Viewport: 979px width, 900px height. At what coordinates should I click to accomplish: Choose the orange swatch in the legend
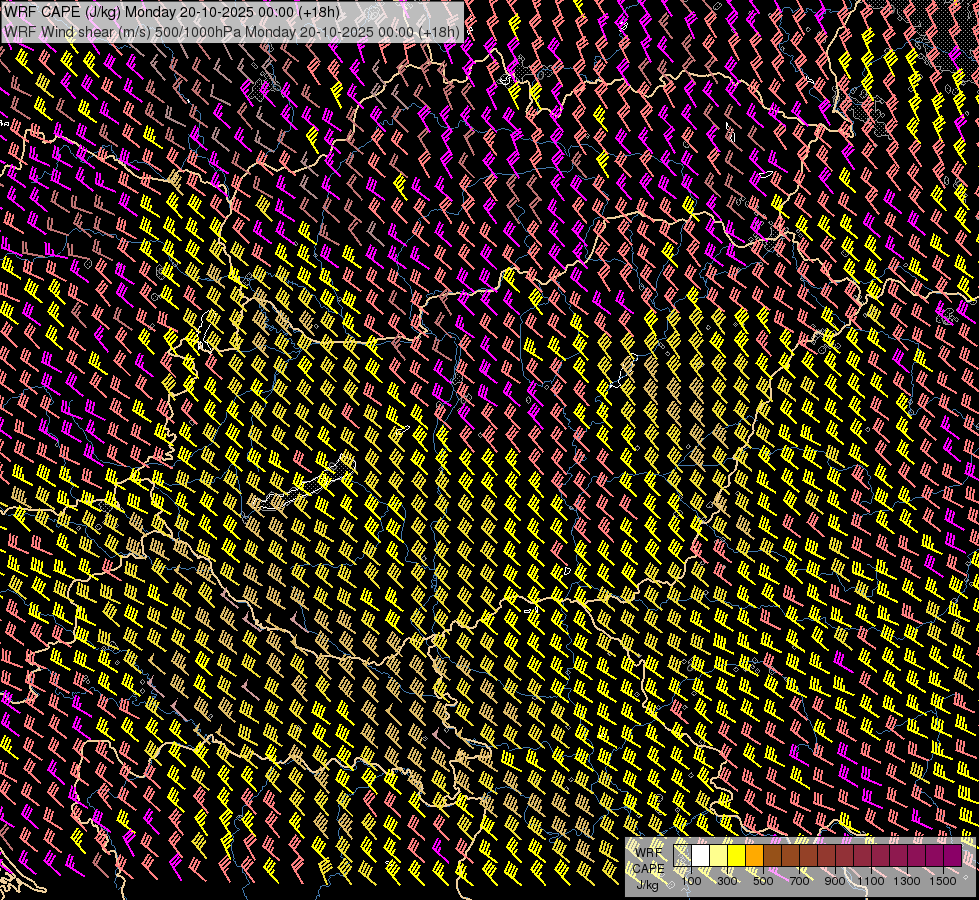click(755, 856)
